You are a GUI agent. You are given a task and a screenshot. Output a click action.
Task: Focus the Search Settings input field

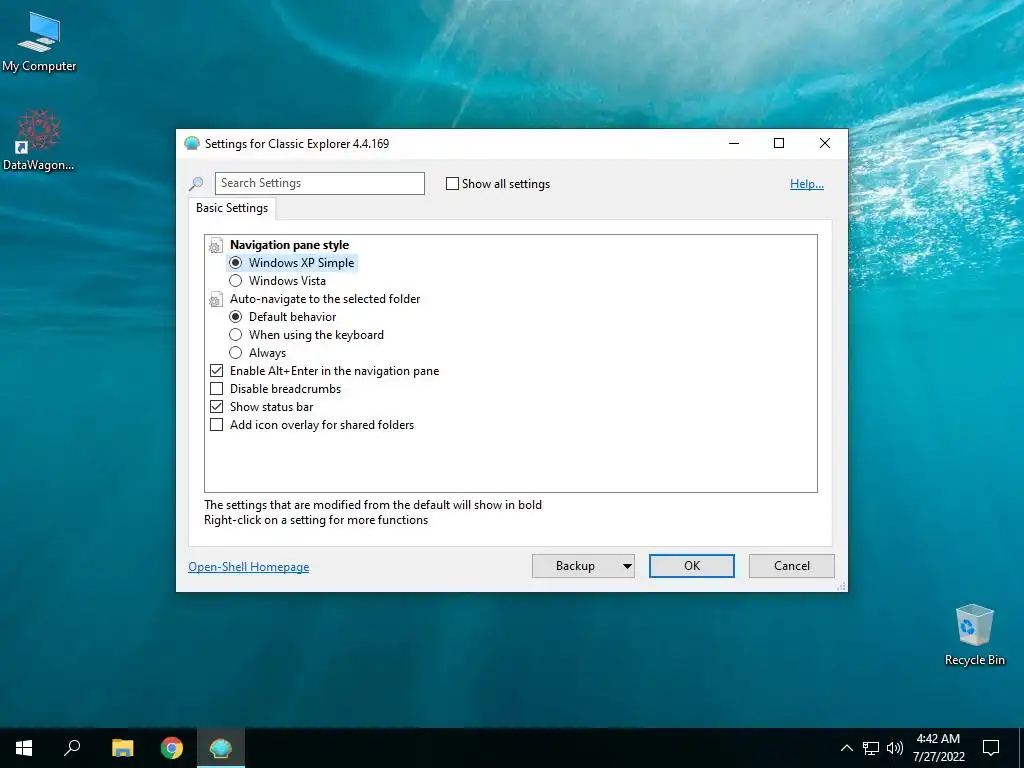(x=319, y=184)
